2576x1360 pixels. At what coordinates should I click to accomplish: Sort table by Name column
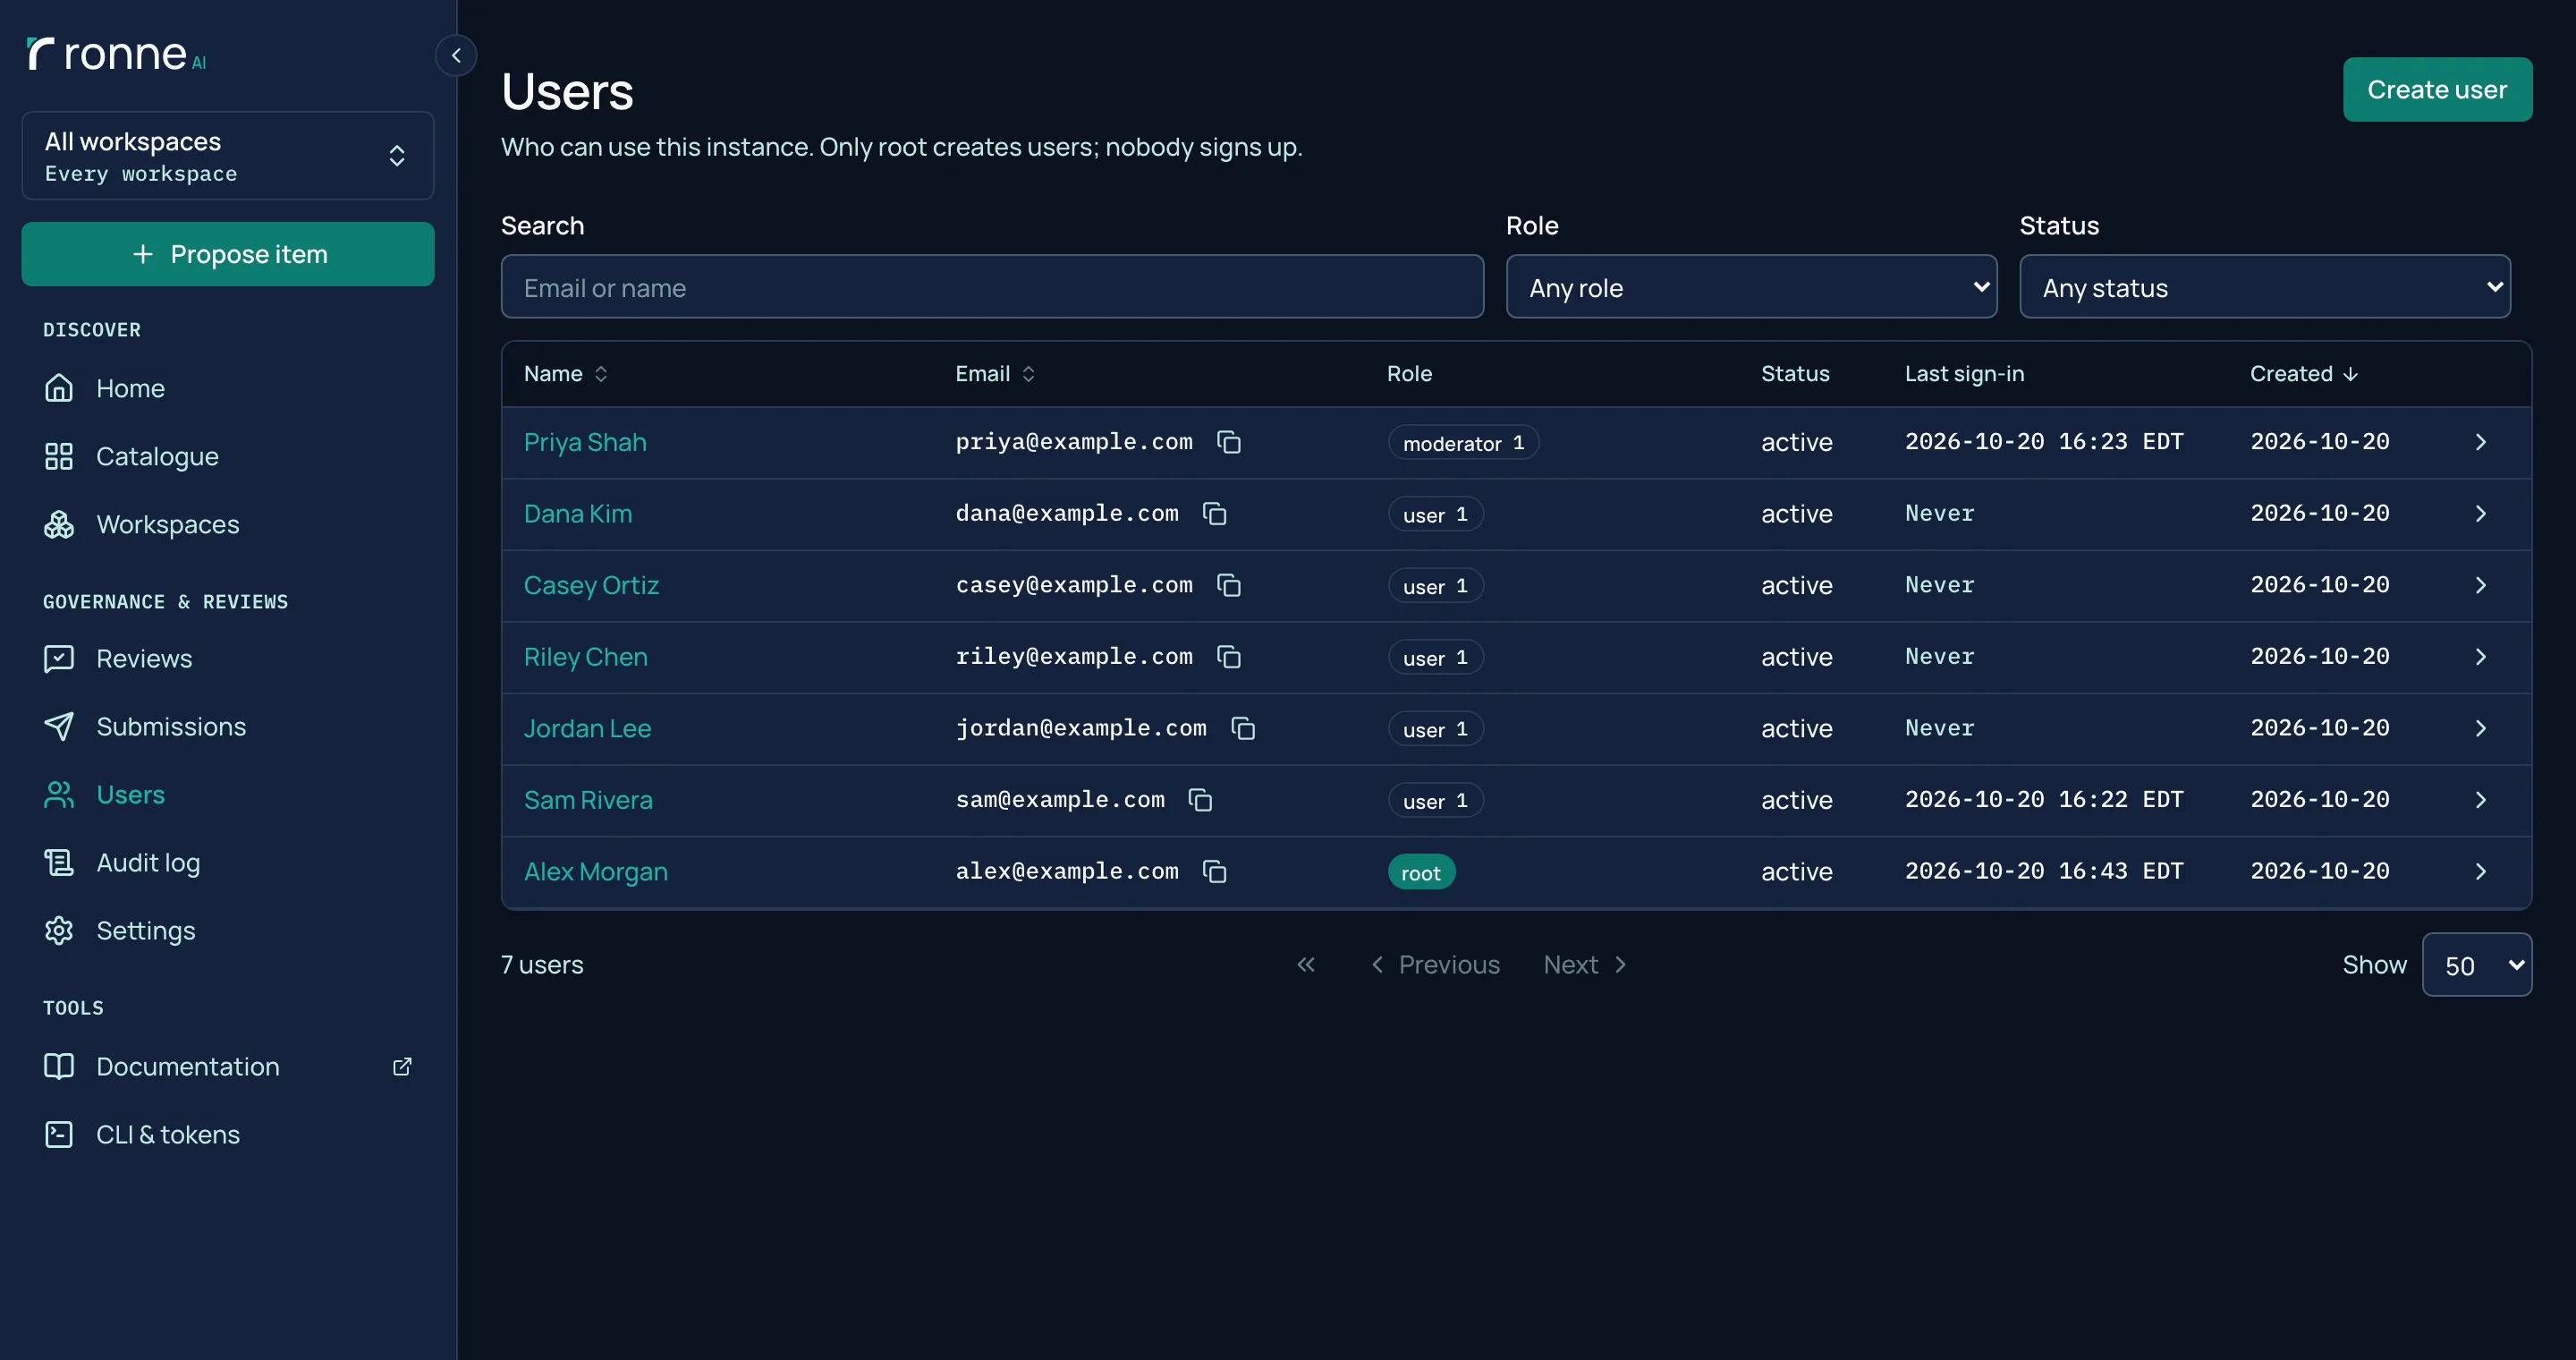point(566,373)
